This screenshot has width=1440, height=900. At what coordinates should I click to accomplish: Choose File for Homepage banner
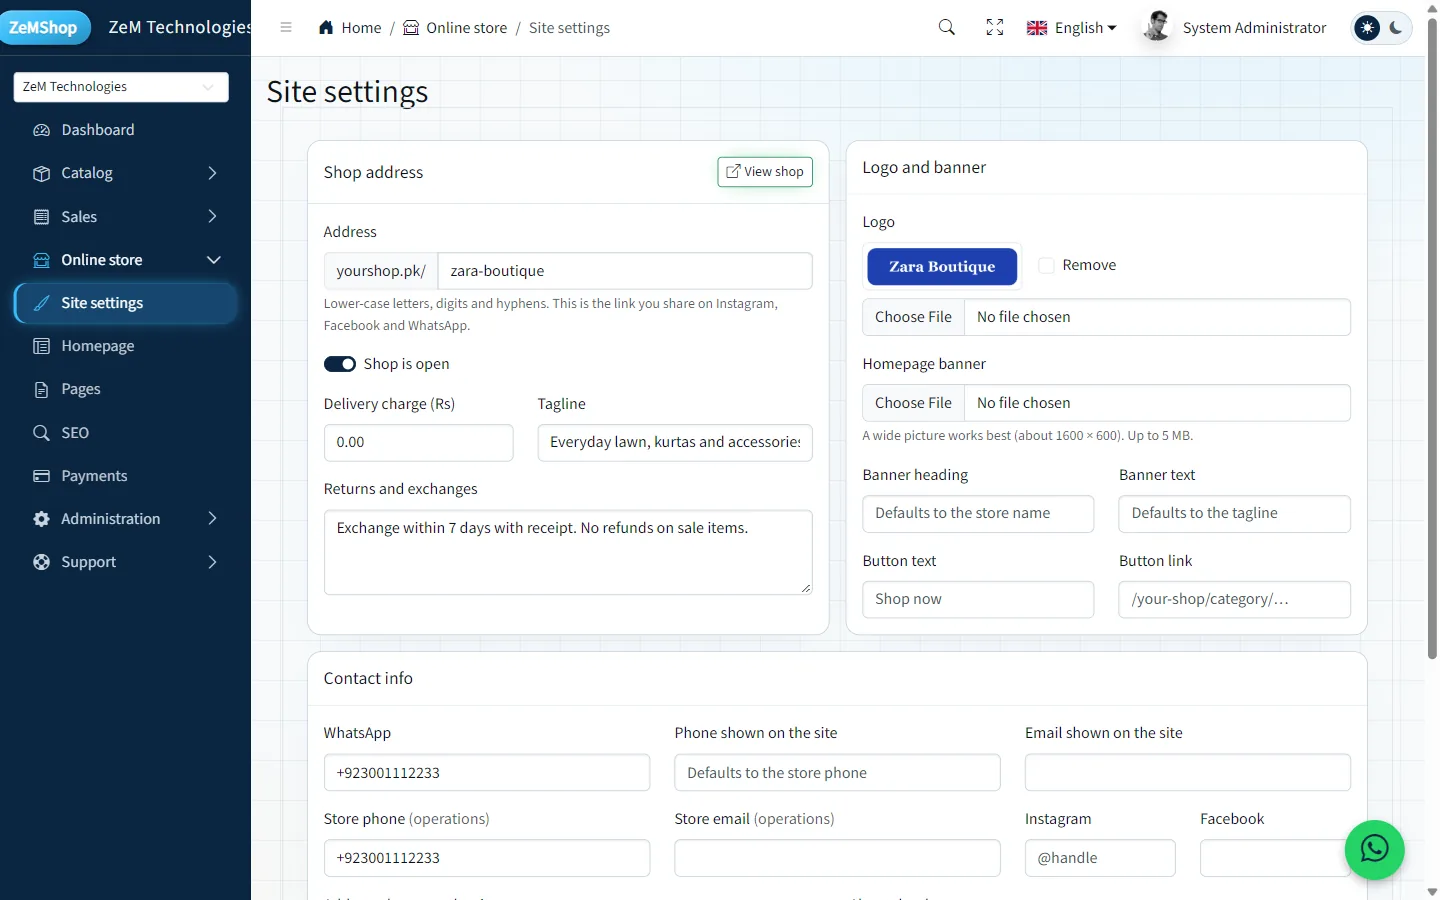(x=913, y=403)
